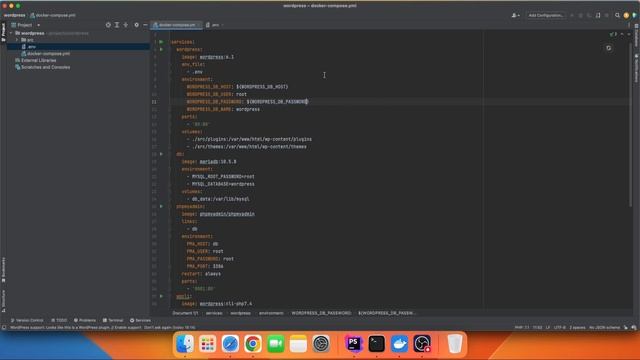Run the phpmyadmin service gutter arrow
Viewport: 640px width, 360px height.
(x=161, y=206)
